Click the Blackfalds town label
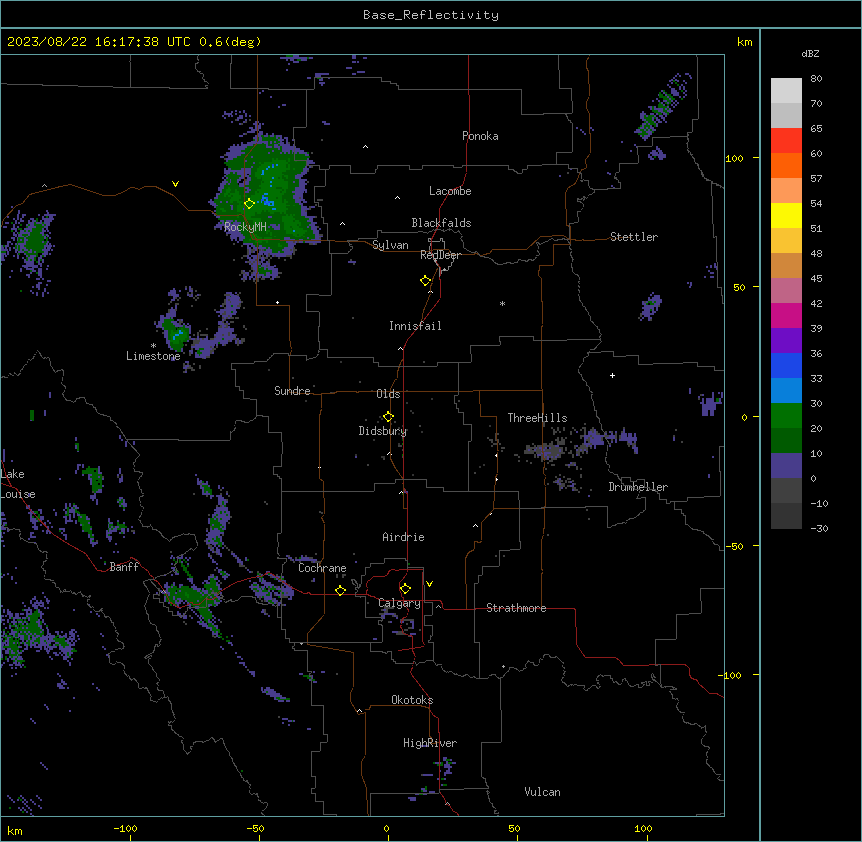This screenshot has height=842, width=862. point(441,223)
